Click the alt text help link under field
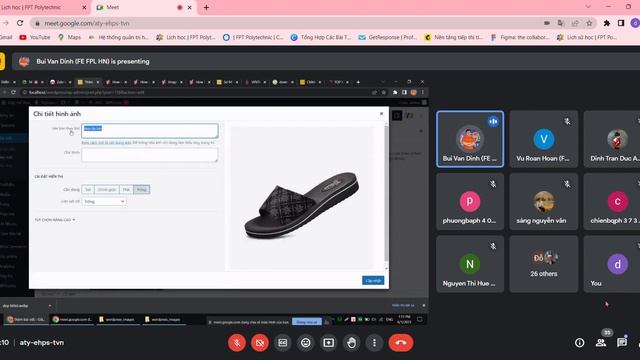 pos(106,143)
